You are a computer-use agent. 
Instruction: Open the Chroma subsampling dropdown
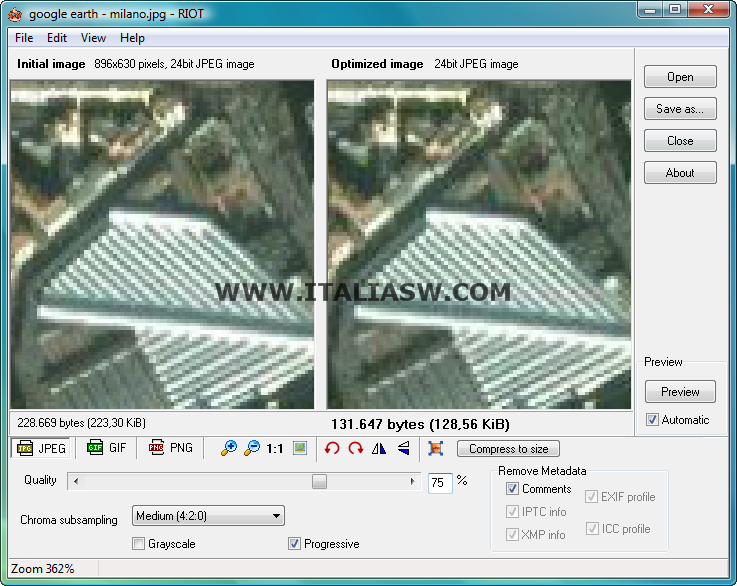point(208,516)
